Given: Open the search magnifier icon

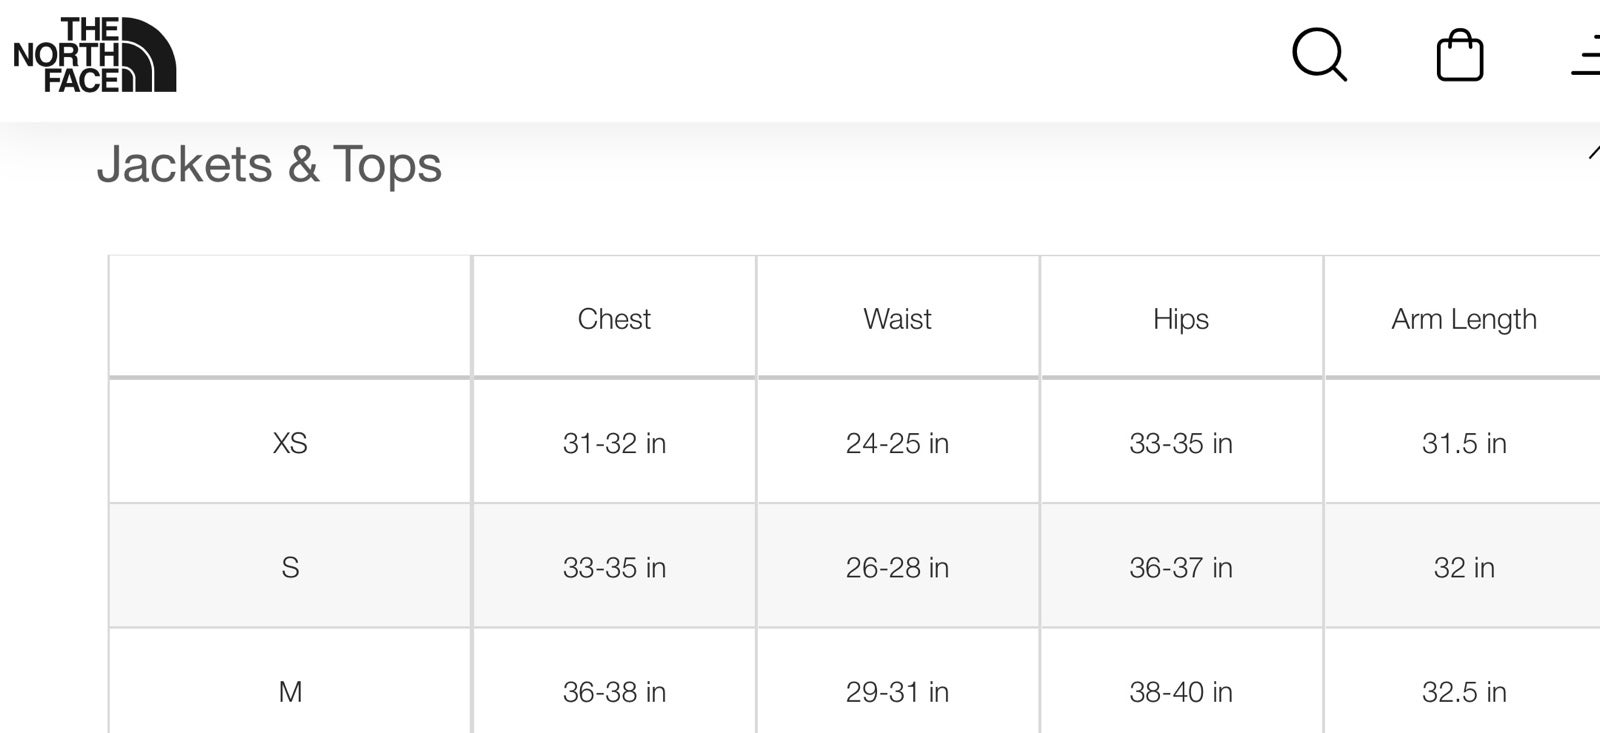Looking at the screenshot, I should [1320, 54].
